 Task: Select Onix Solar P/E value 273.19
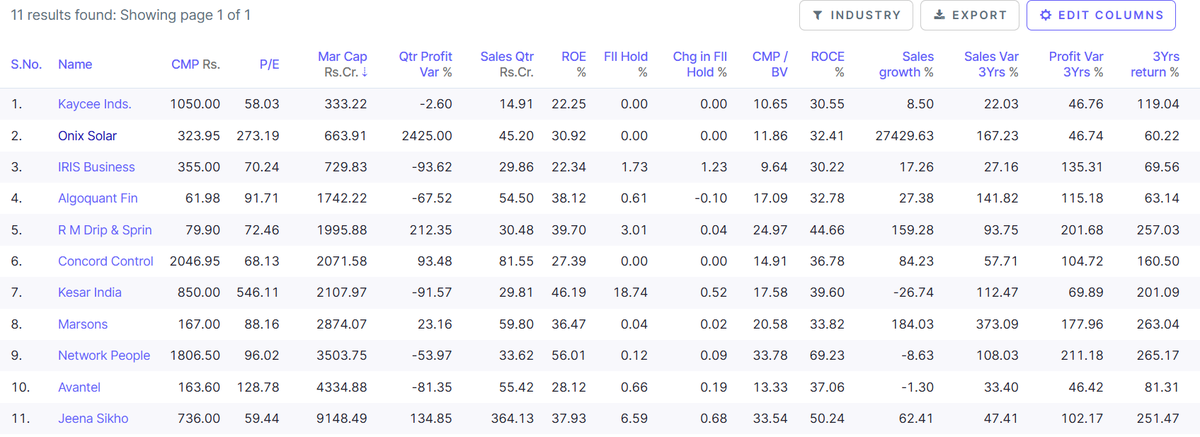click(258, 135)
